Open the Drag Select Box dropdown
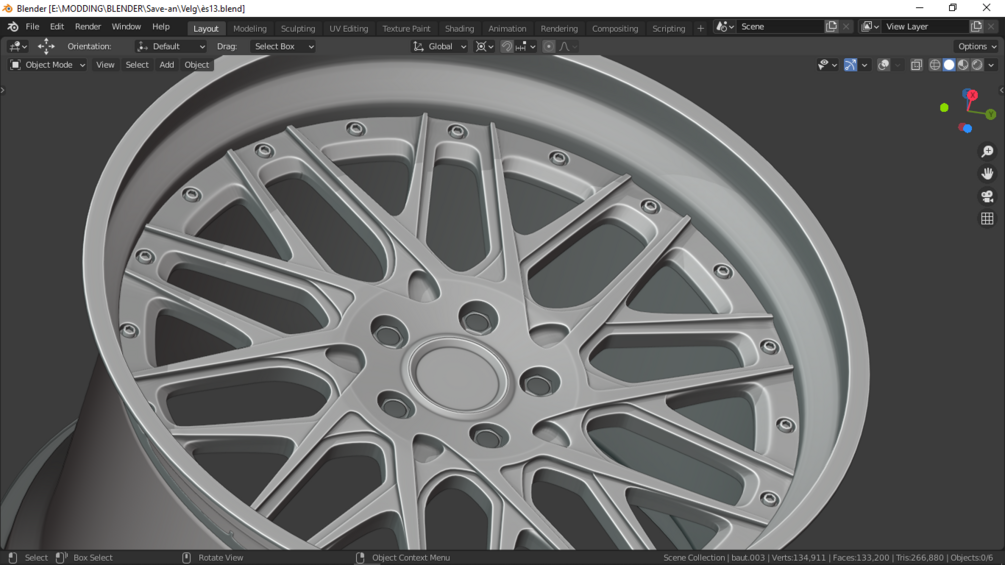Viewport: 1005px width, 565px height. point(283,46)
